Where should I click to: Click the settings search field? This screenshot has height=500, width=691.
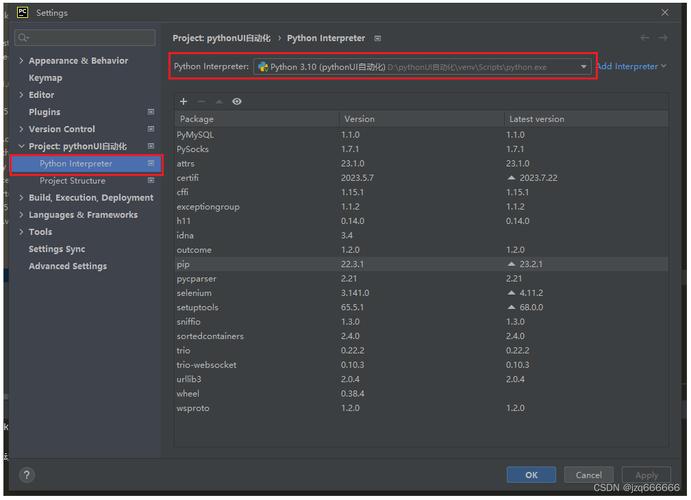[85, 38]
